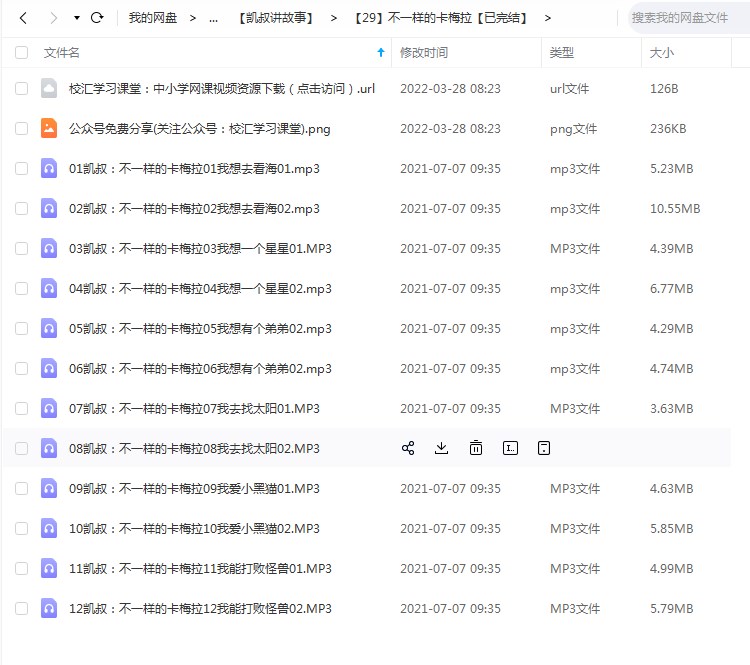Open 12凯叔：不一样的卡梅拉12我能打败怪兽02.MP3
Image resolution: width=750 pixels, height=665 pixels.
coord(200,609)
